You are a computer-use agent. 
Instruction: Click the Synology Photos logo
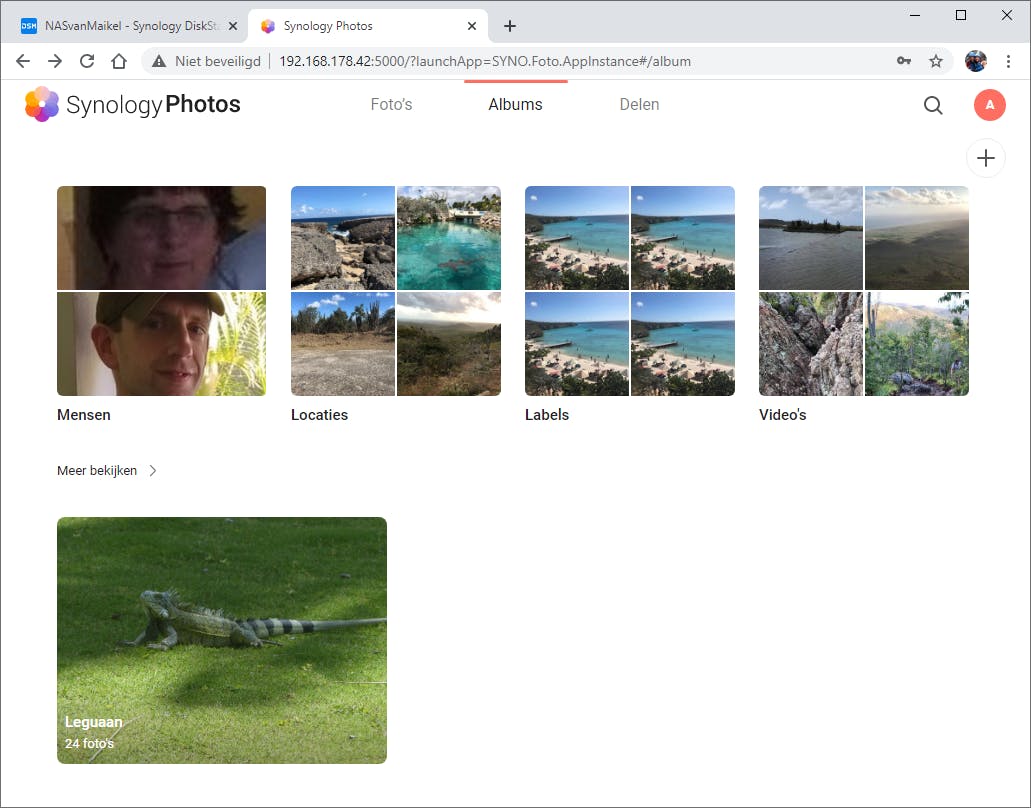tap(133, 104)
